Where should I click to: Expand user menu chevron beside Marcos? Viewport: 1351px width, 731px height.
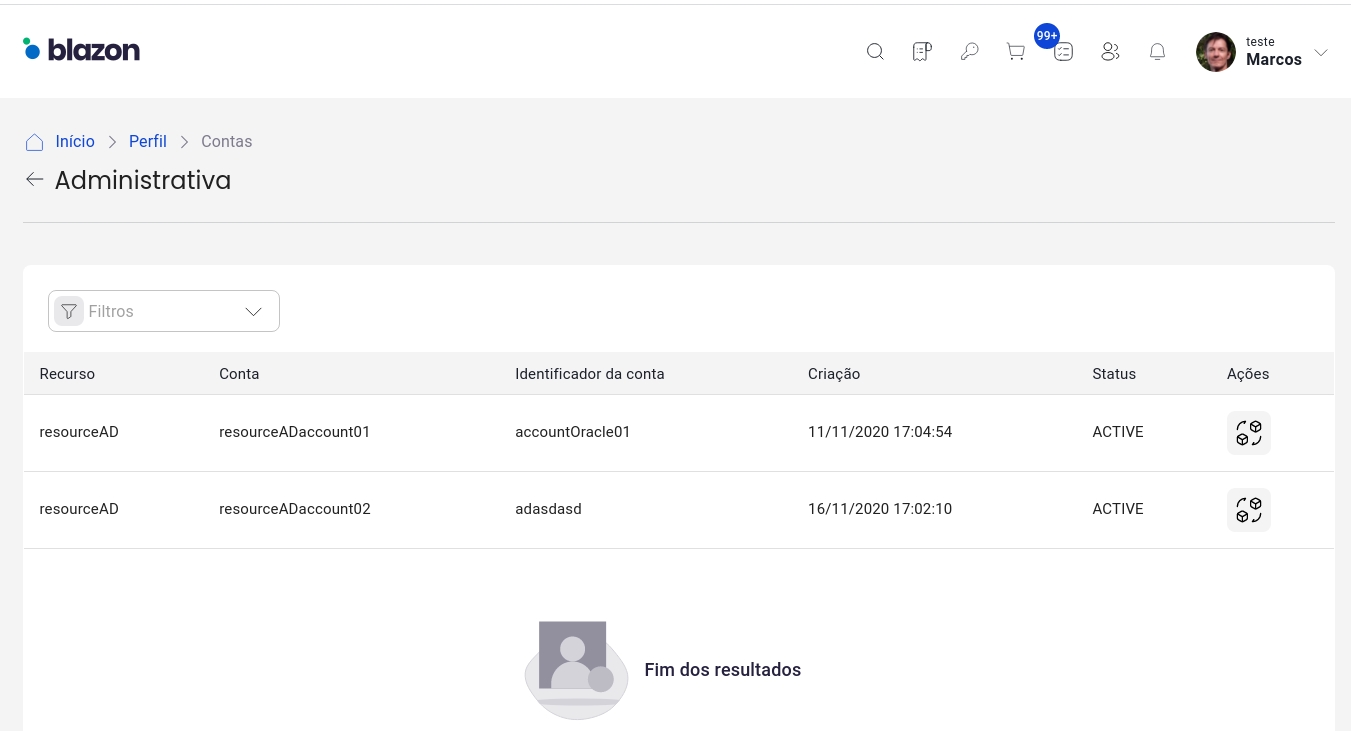point(1321,53)
